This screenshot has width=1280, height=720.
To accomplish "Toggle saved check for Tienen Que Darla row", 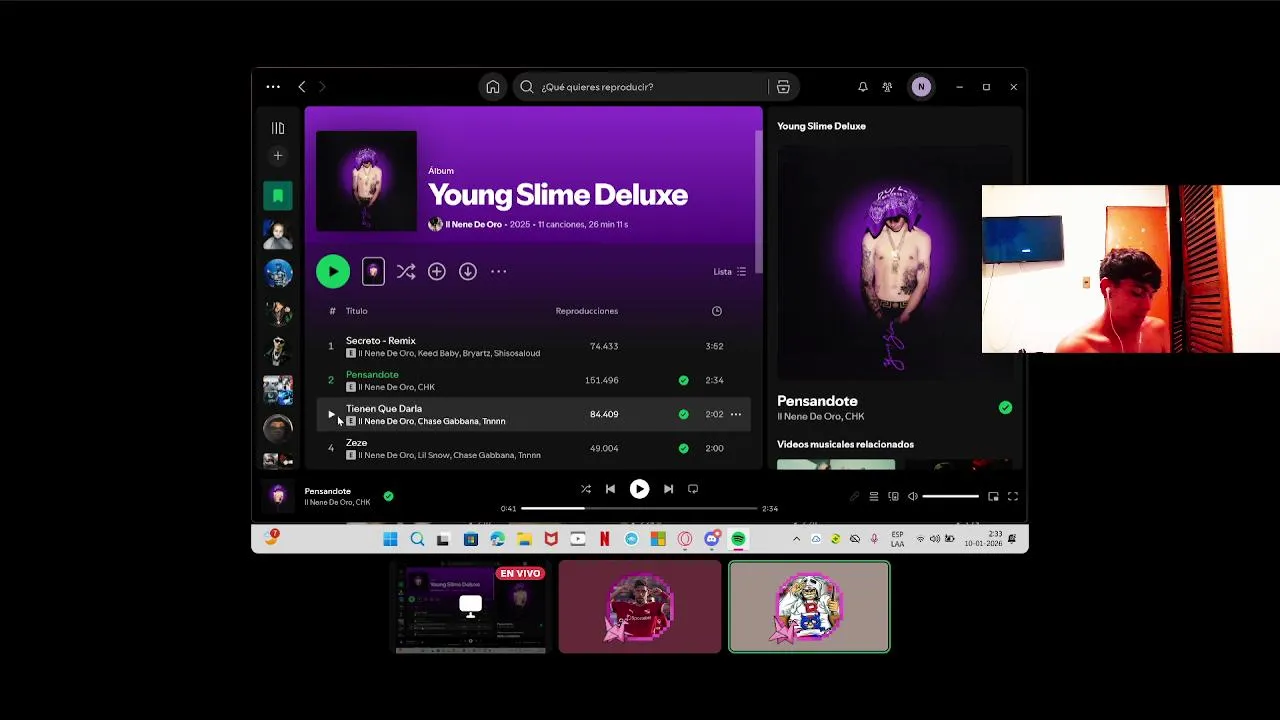I will [683, 414].
